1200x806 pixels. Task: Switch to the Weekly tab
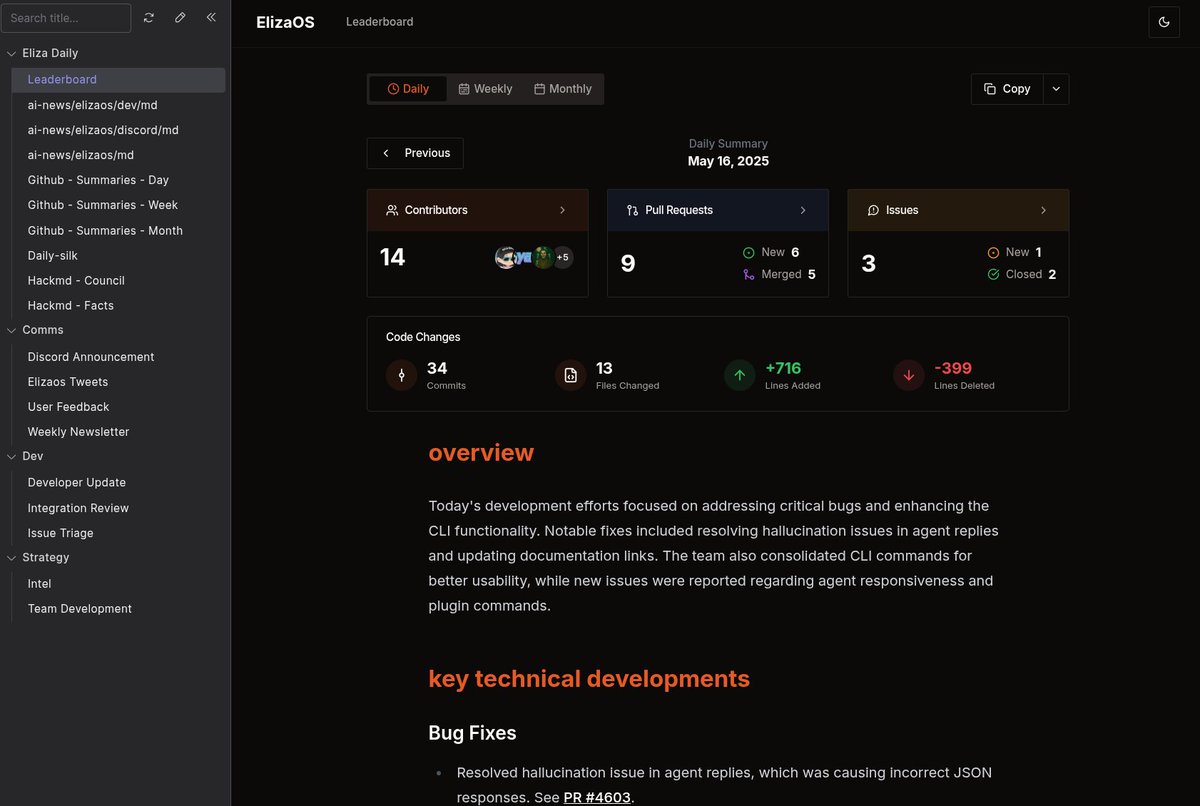click(x=485, y=89)
